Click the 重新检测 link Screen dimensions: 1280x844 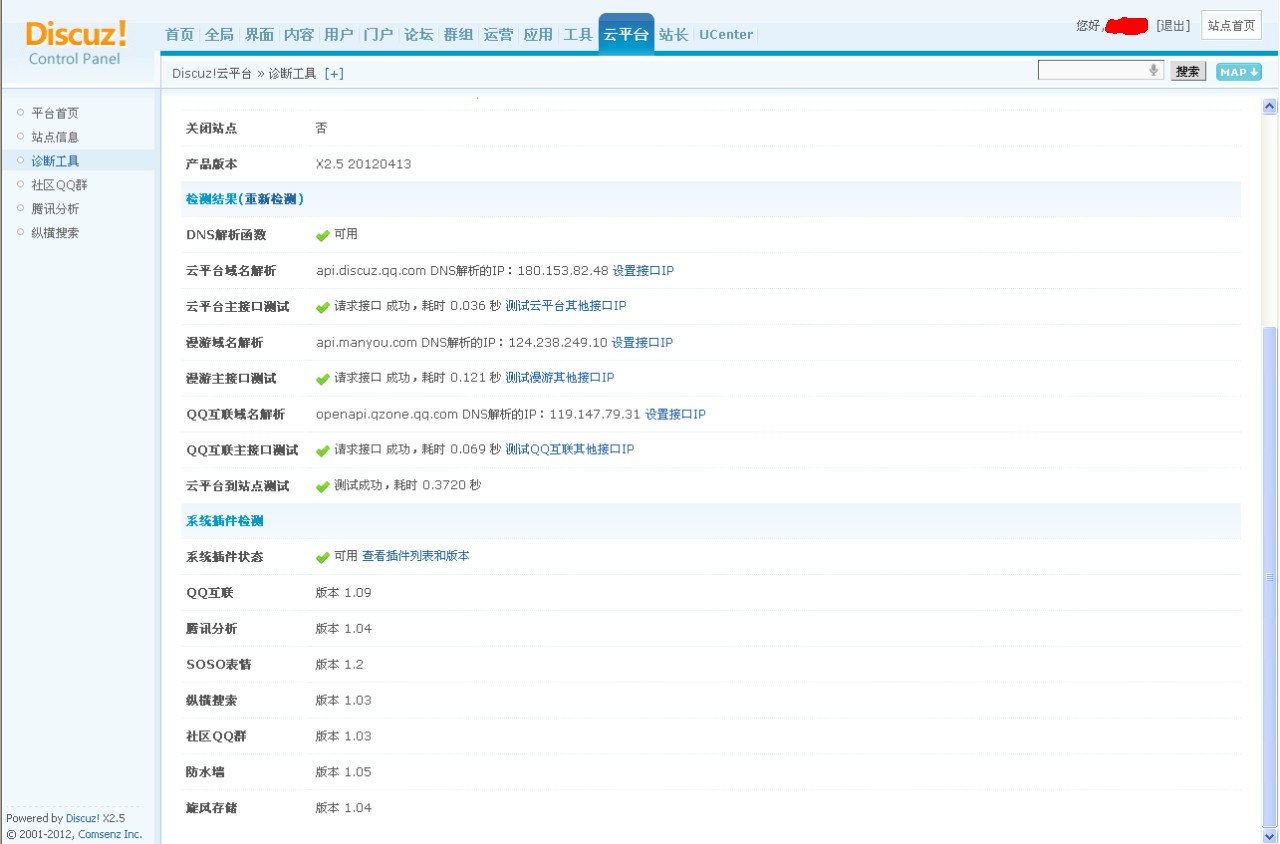(272, 199)
